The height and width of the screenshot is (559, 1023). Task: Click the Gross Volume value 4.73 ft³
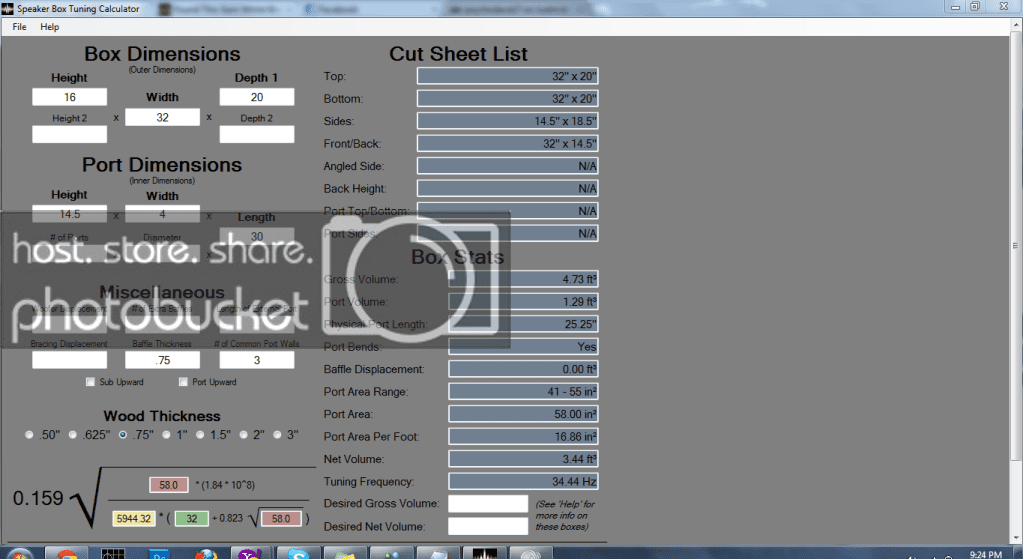(523, 279)
